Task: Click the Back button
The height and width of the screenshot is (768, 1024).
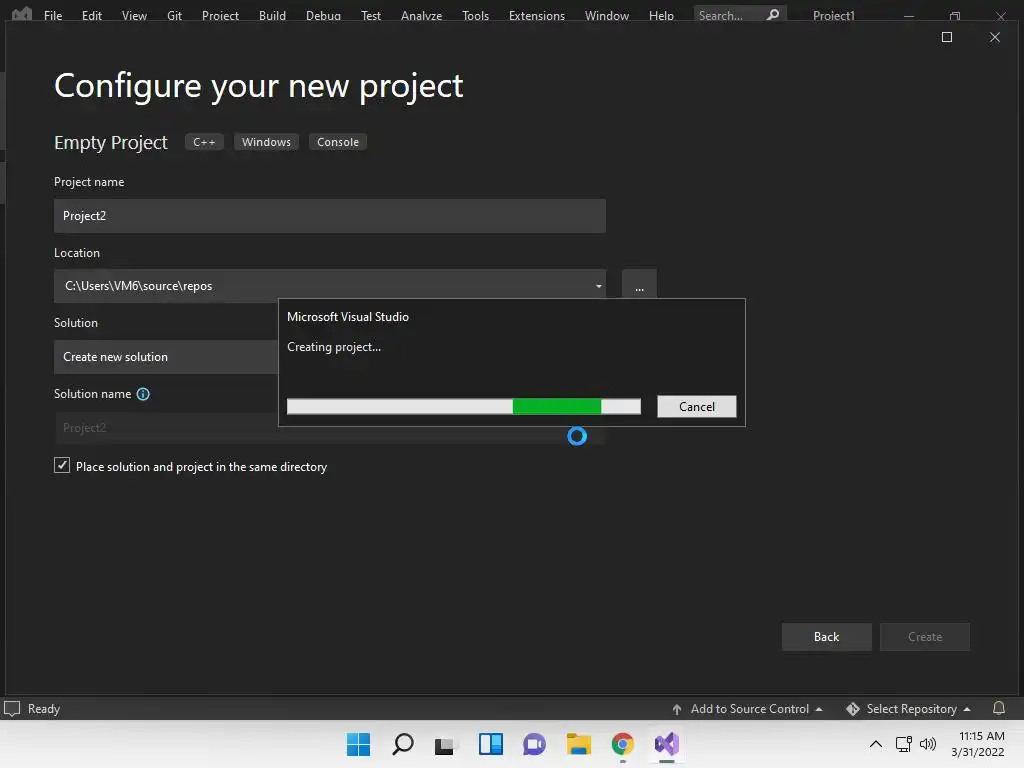Action: click(x=826, y=637)
